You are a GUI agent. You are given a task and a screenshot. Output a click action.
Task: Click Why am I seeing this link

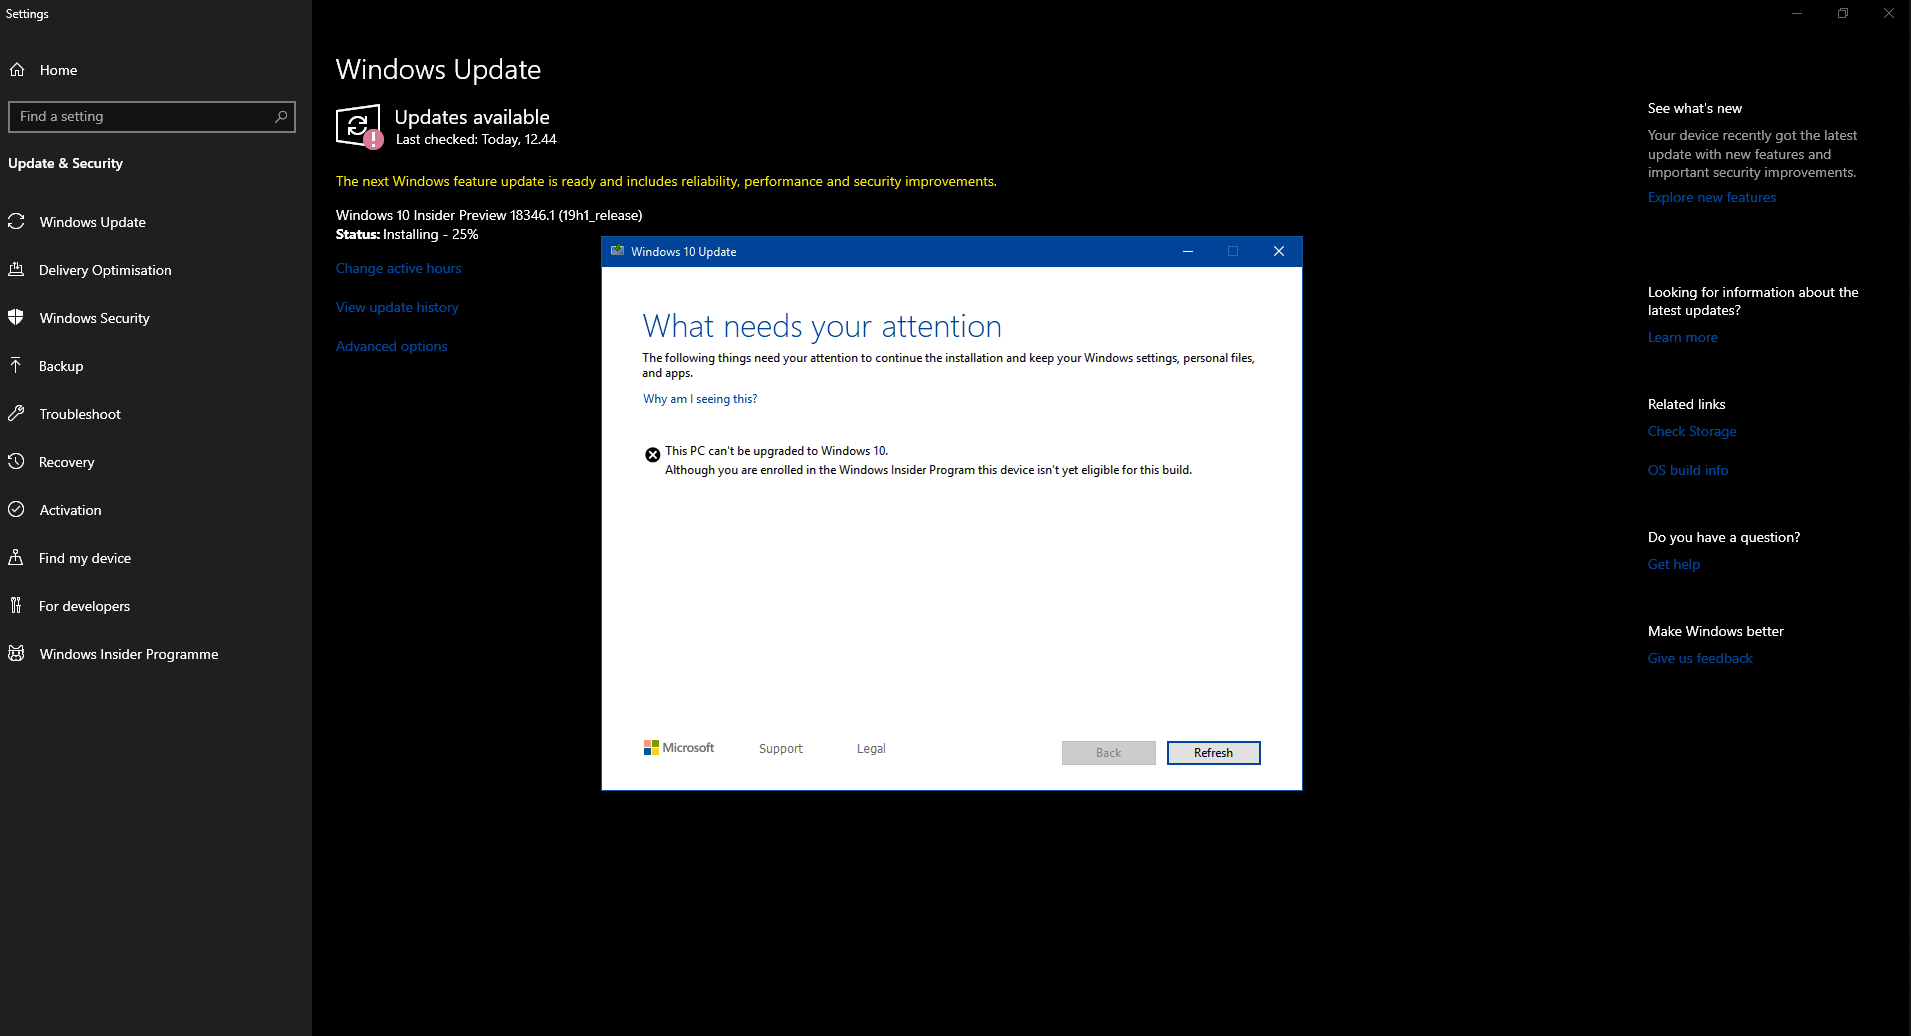700,399
